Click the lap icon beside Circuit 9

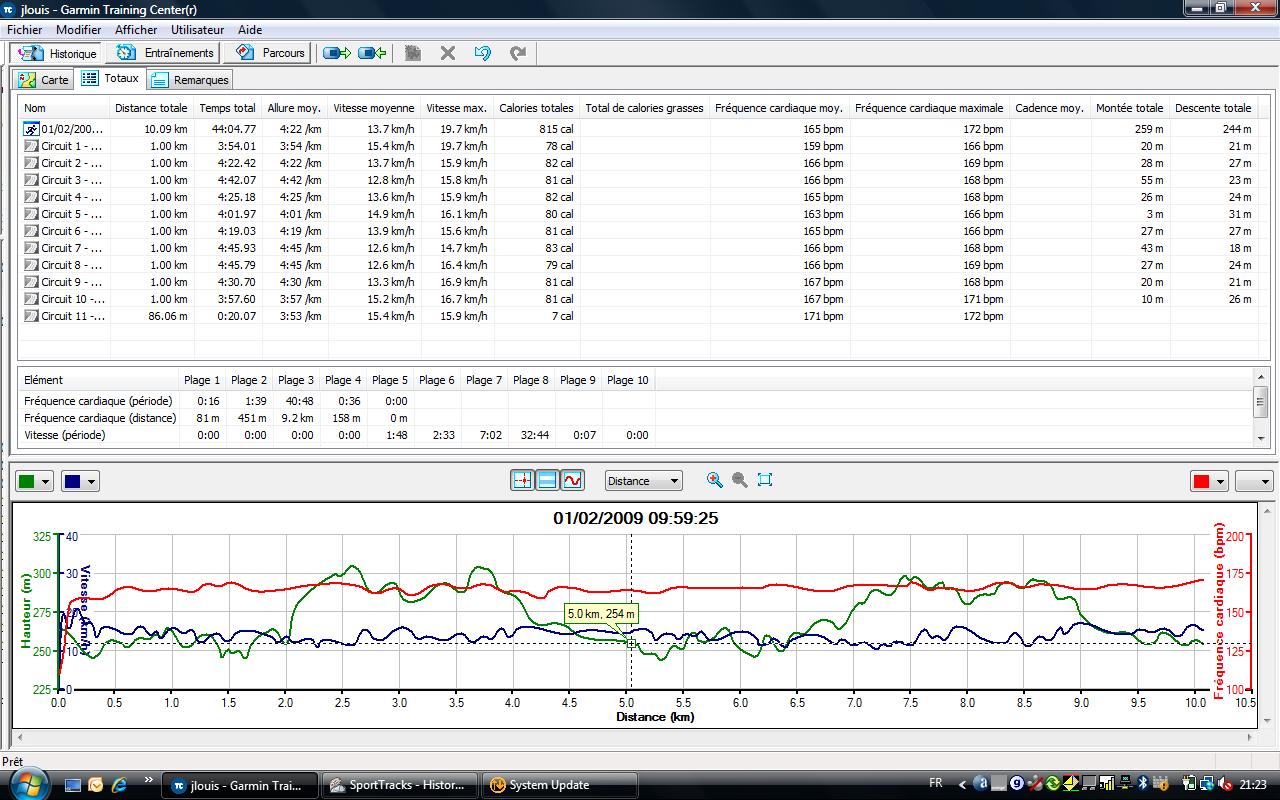point(31,282)
